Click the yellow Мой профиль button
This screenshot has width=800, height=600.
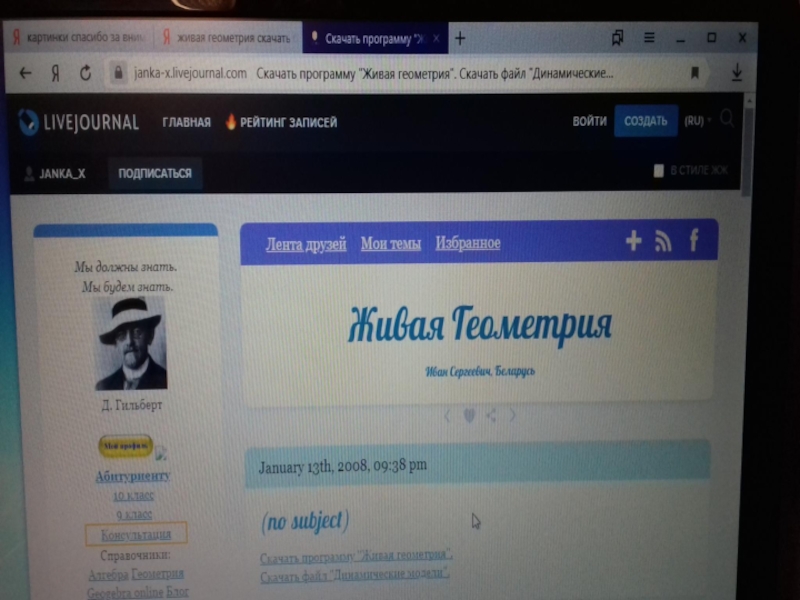click(x=126, y=446)
